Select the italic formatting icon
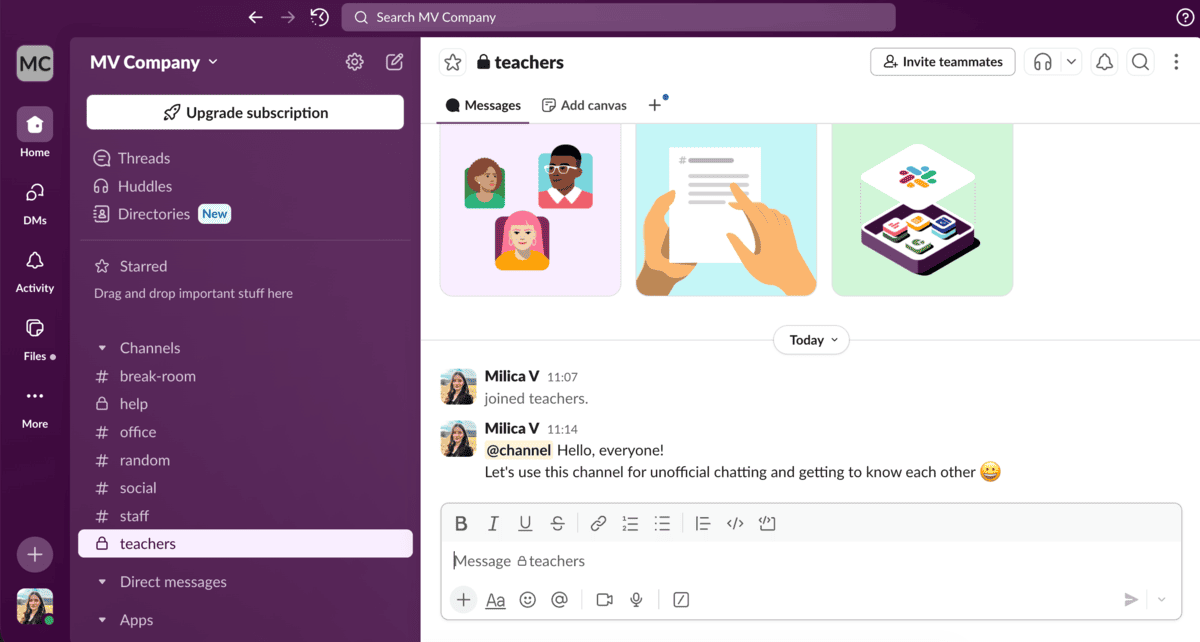Screen dimensions: 1200x642 coord(493,523)
